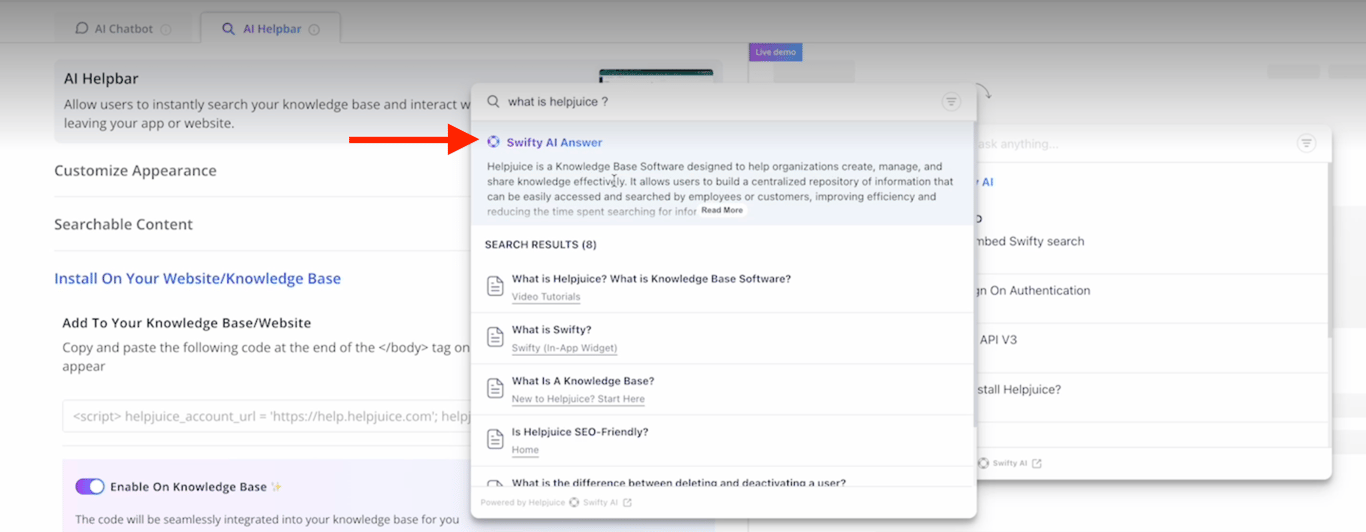
Task: Click chat bubble icon on AI Chatbot tab
Action: pos(82,29)
